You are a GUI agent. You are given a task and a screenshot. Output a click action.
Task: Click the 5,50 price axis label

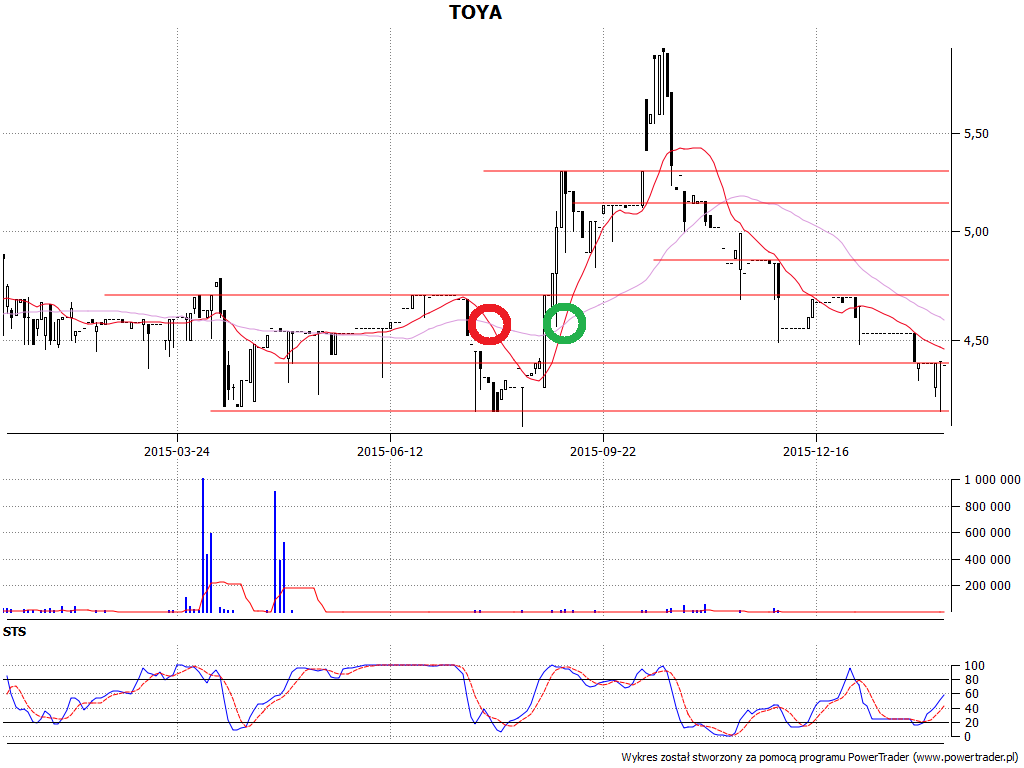(x=976, y=133)
